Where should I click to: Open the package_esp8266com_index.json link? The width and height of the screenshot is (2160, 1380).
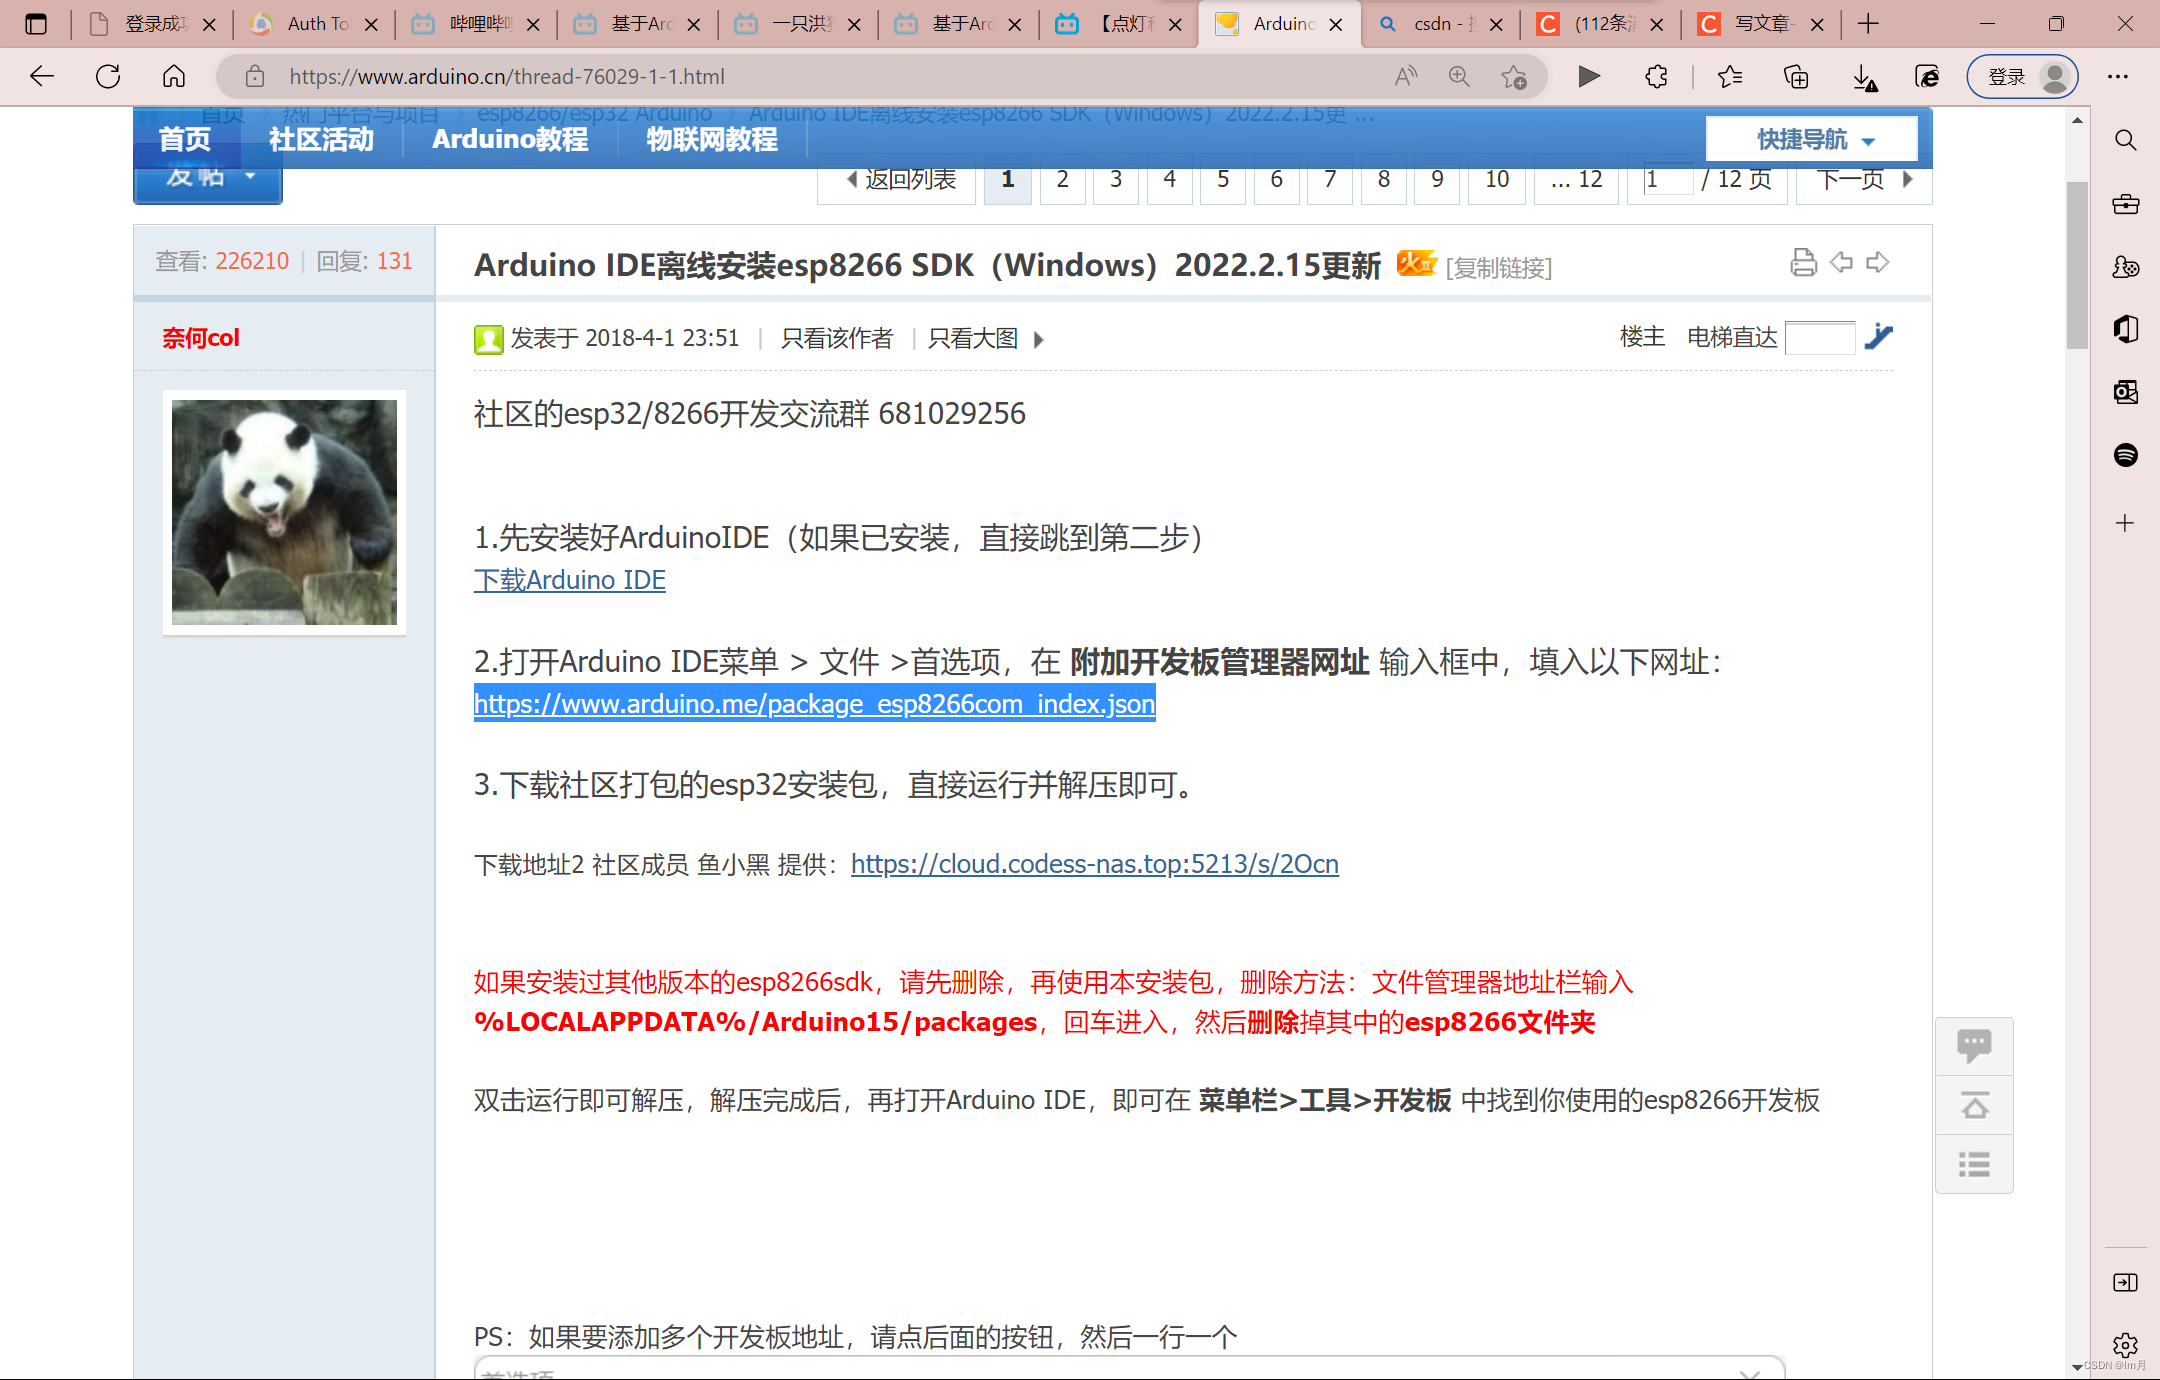(815, 704)
